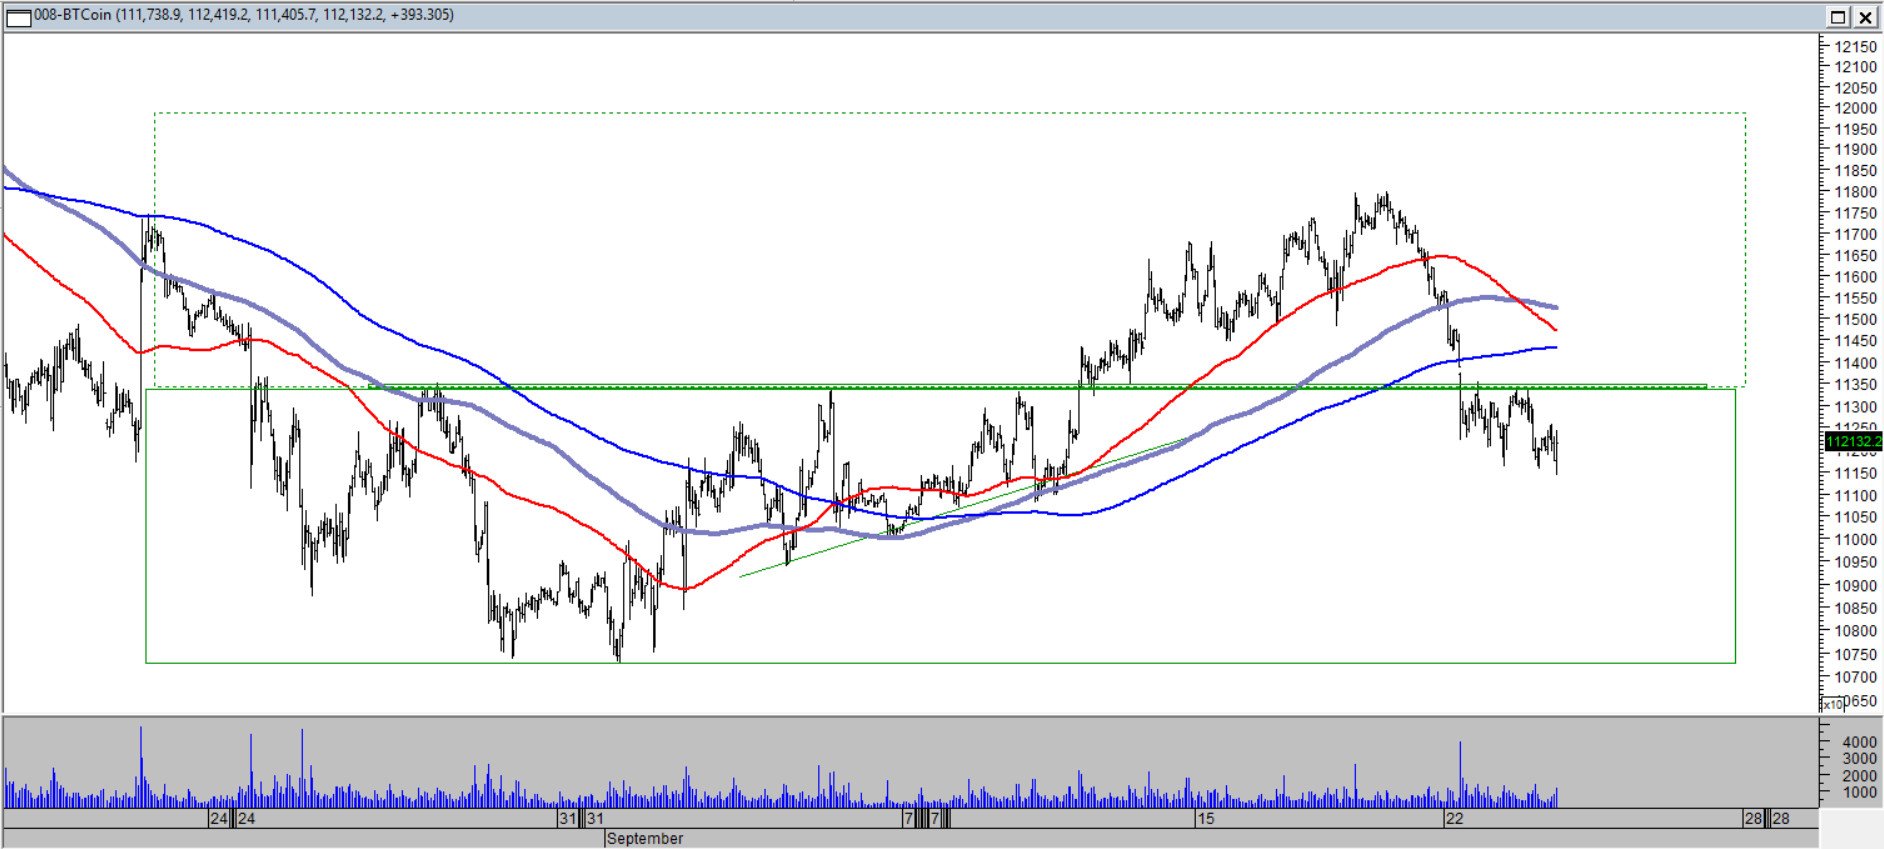The height and width of the screenshot is (849, 1884).
Task: Select the bottom edge of solid green rectangle
Action: (x=940, y=662)
